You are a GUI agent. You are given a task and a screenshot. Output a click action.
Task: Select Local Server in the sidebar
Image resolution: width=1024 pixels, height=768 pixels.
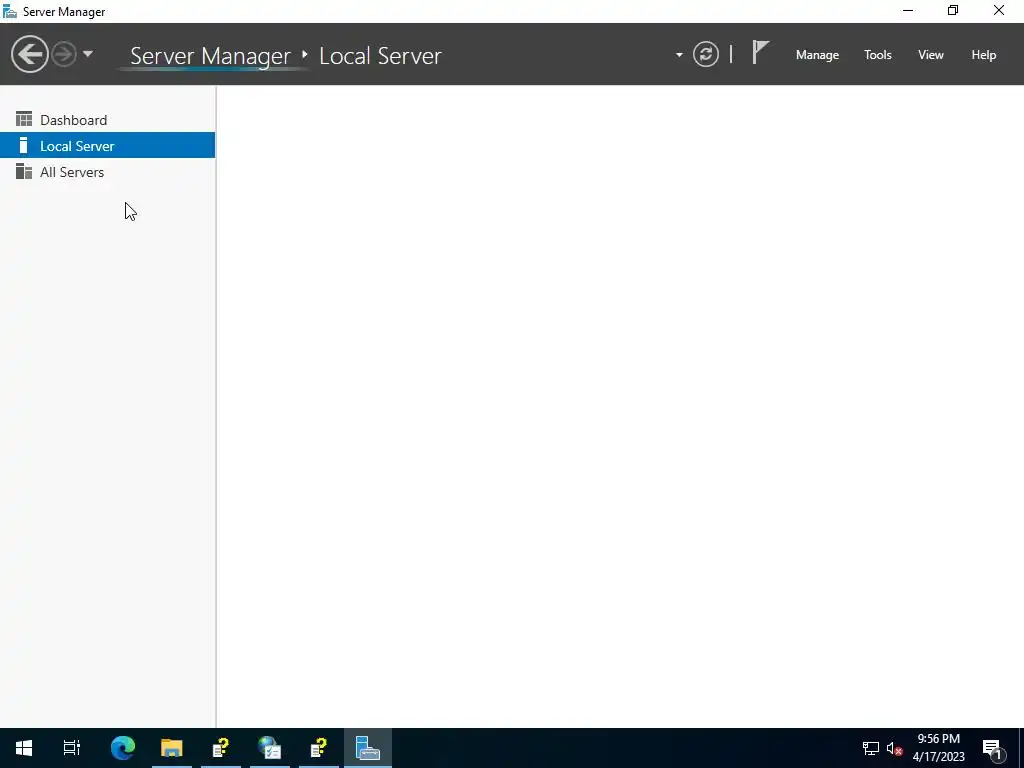108,146
